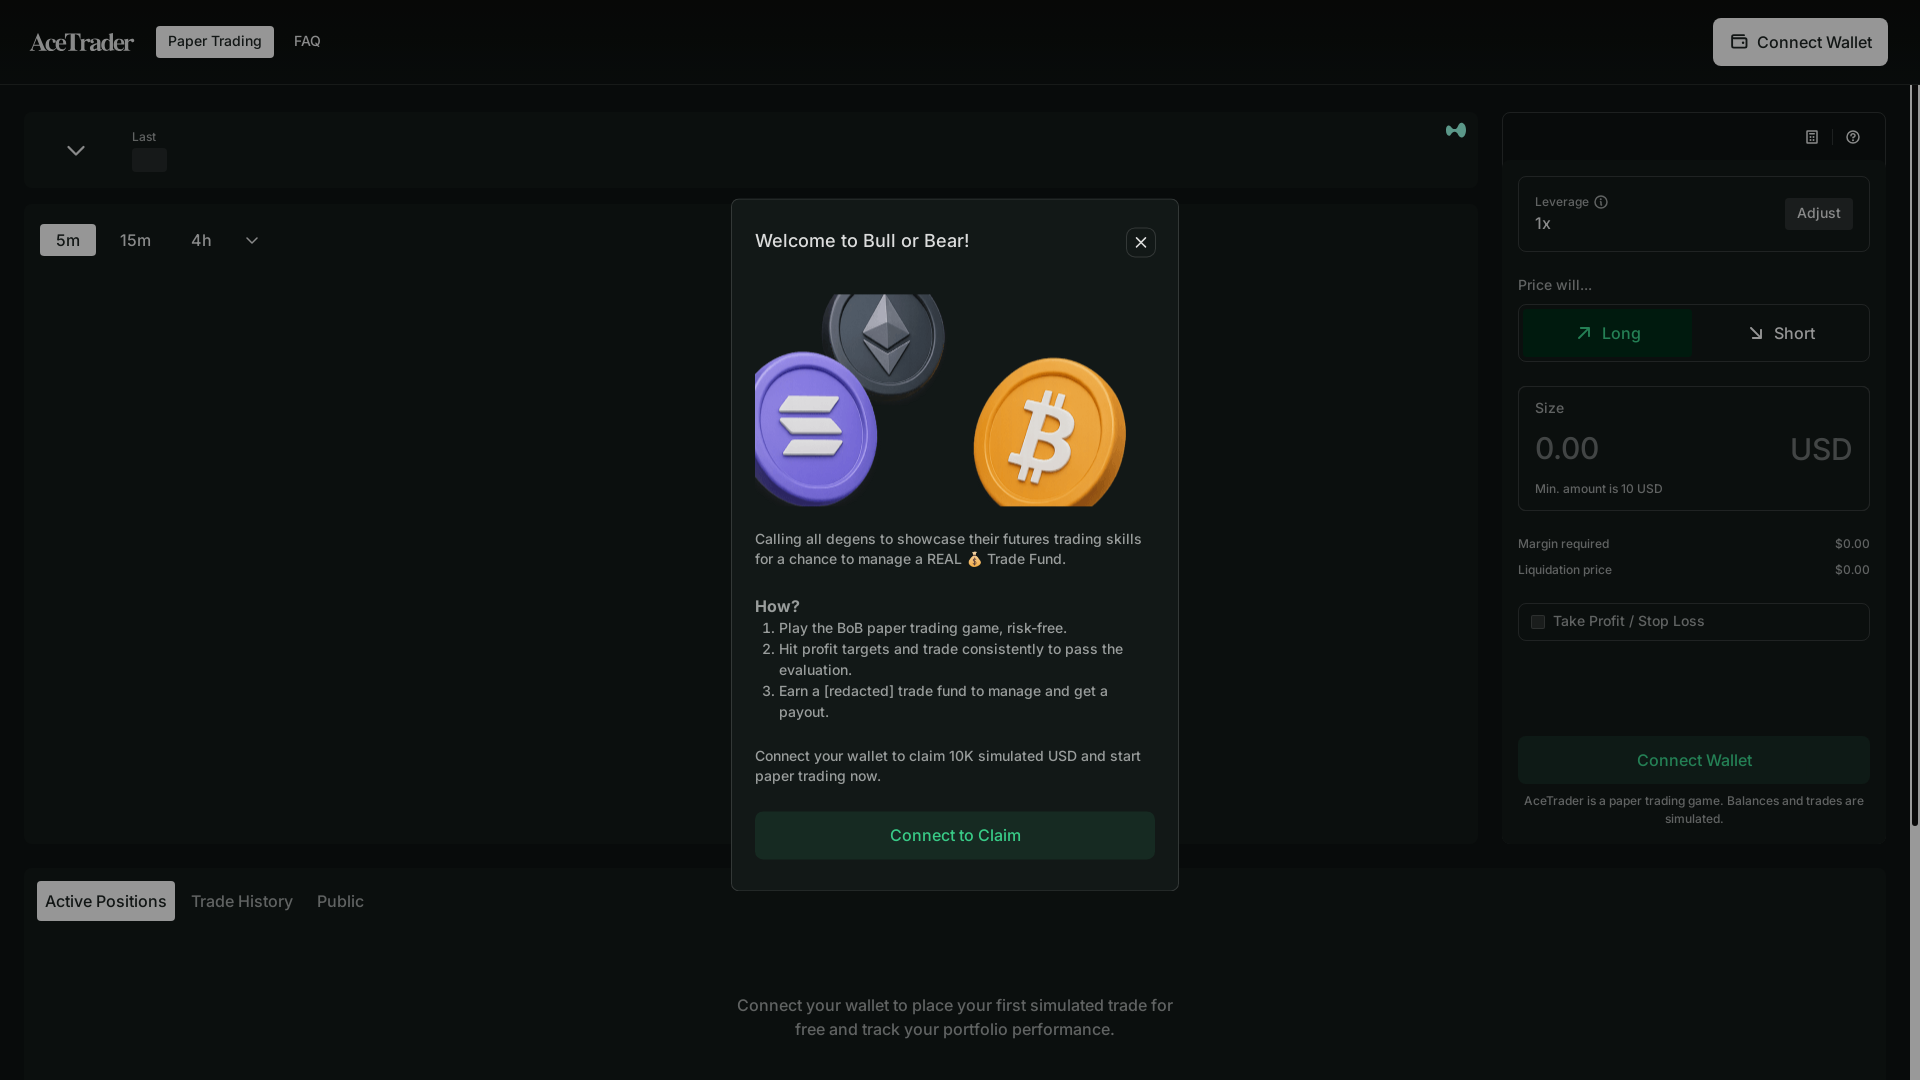Click the 'Margin required' label
This screenshot has height=1080, width=1920.
click(x=1563, y=544)
